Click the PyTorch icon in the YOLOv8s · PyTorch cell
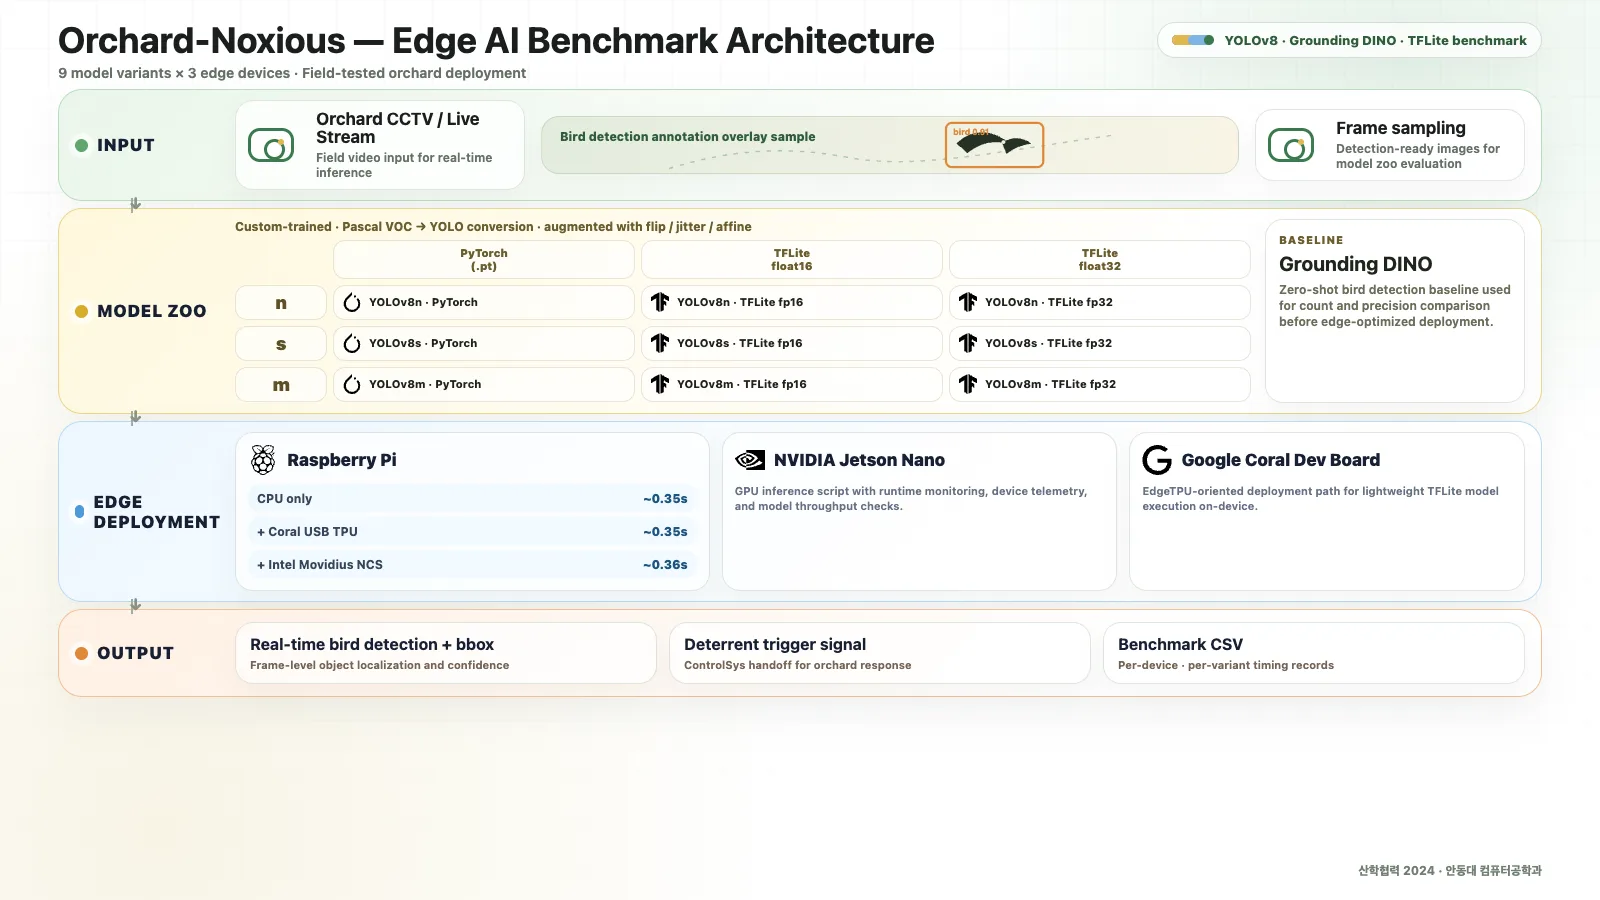 [x=352, y=344]
